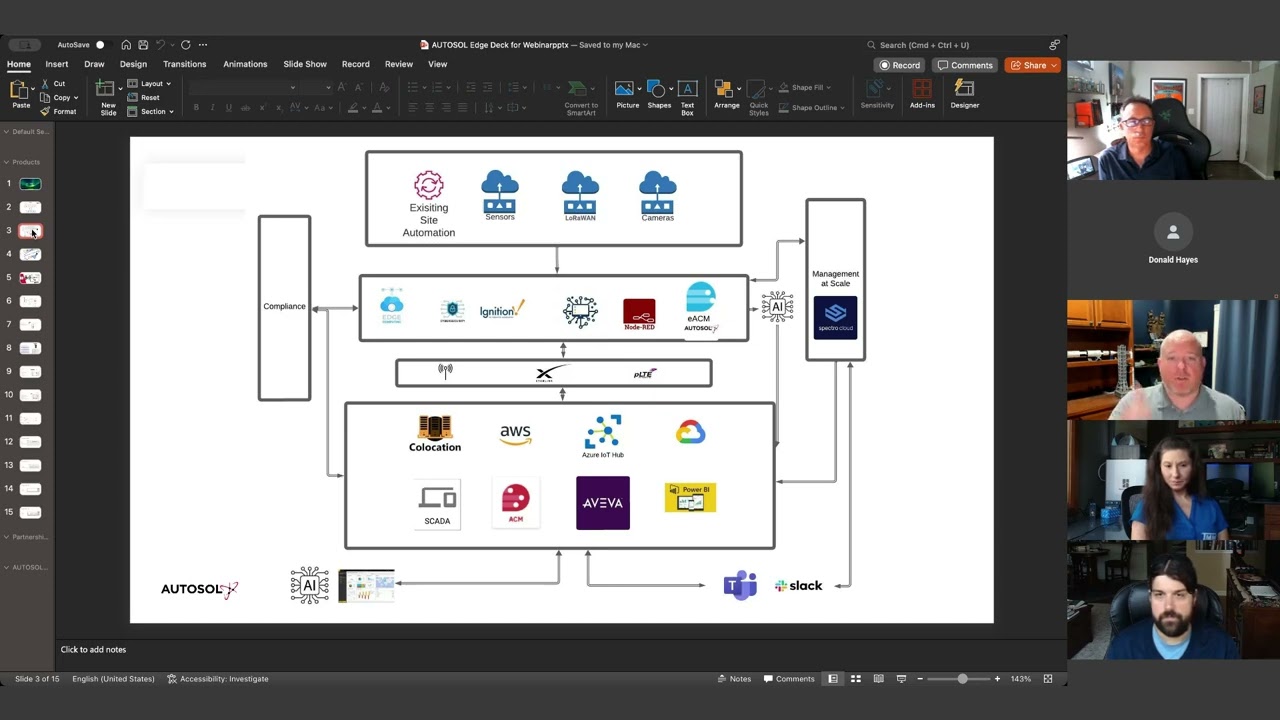The image size is (1280, 720).
Task: Toggle Underline formatting
Action: pyautogui.click(x=229, y=107)
